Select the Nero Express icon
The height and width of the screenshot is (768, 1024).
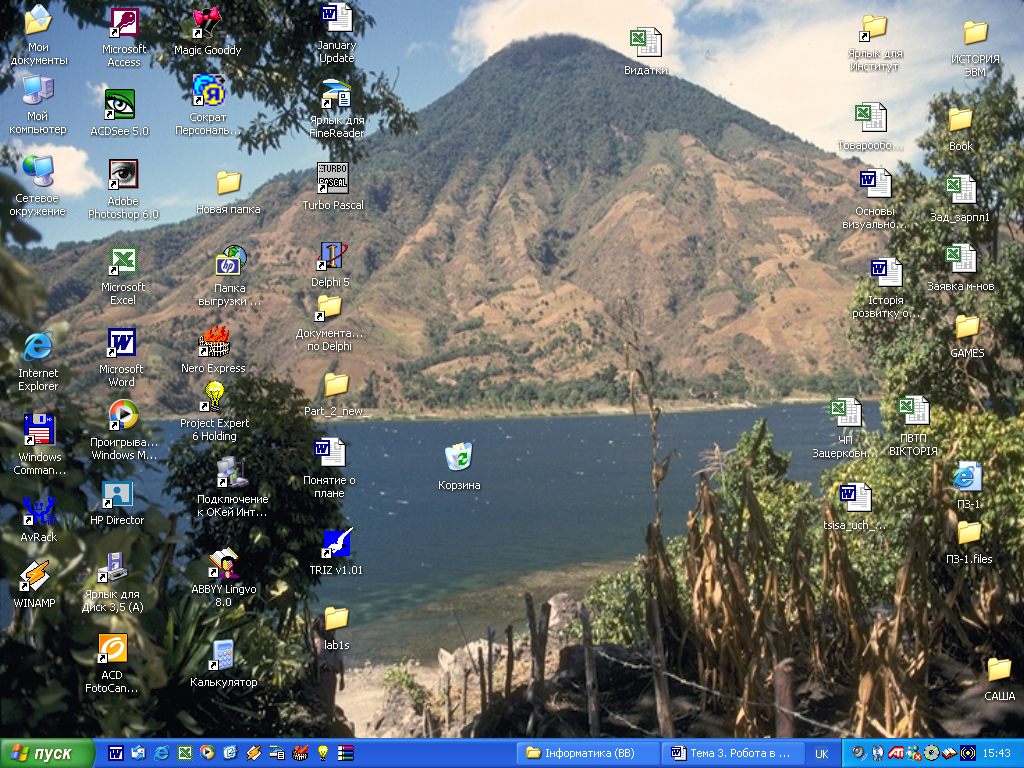click(214, 342)
